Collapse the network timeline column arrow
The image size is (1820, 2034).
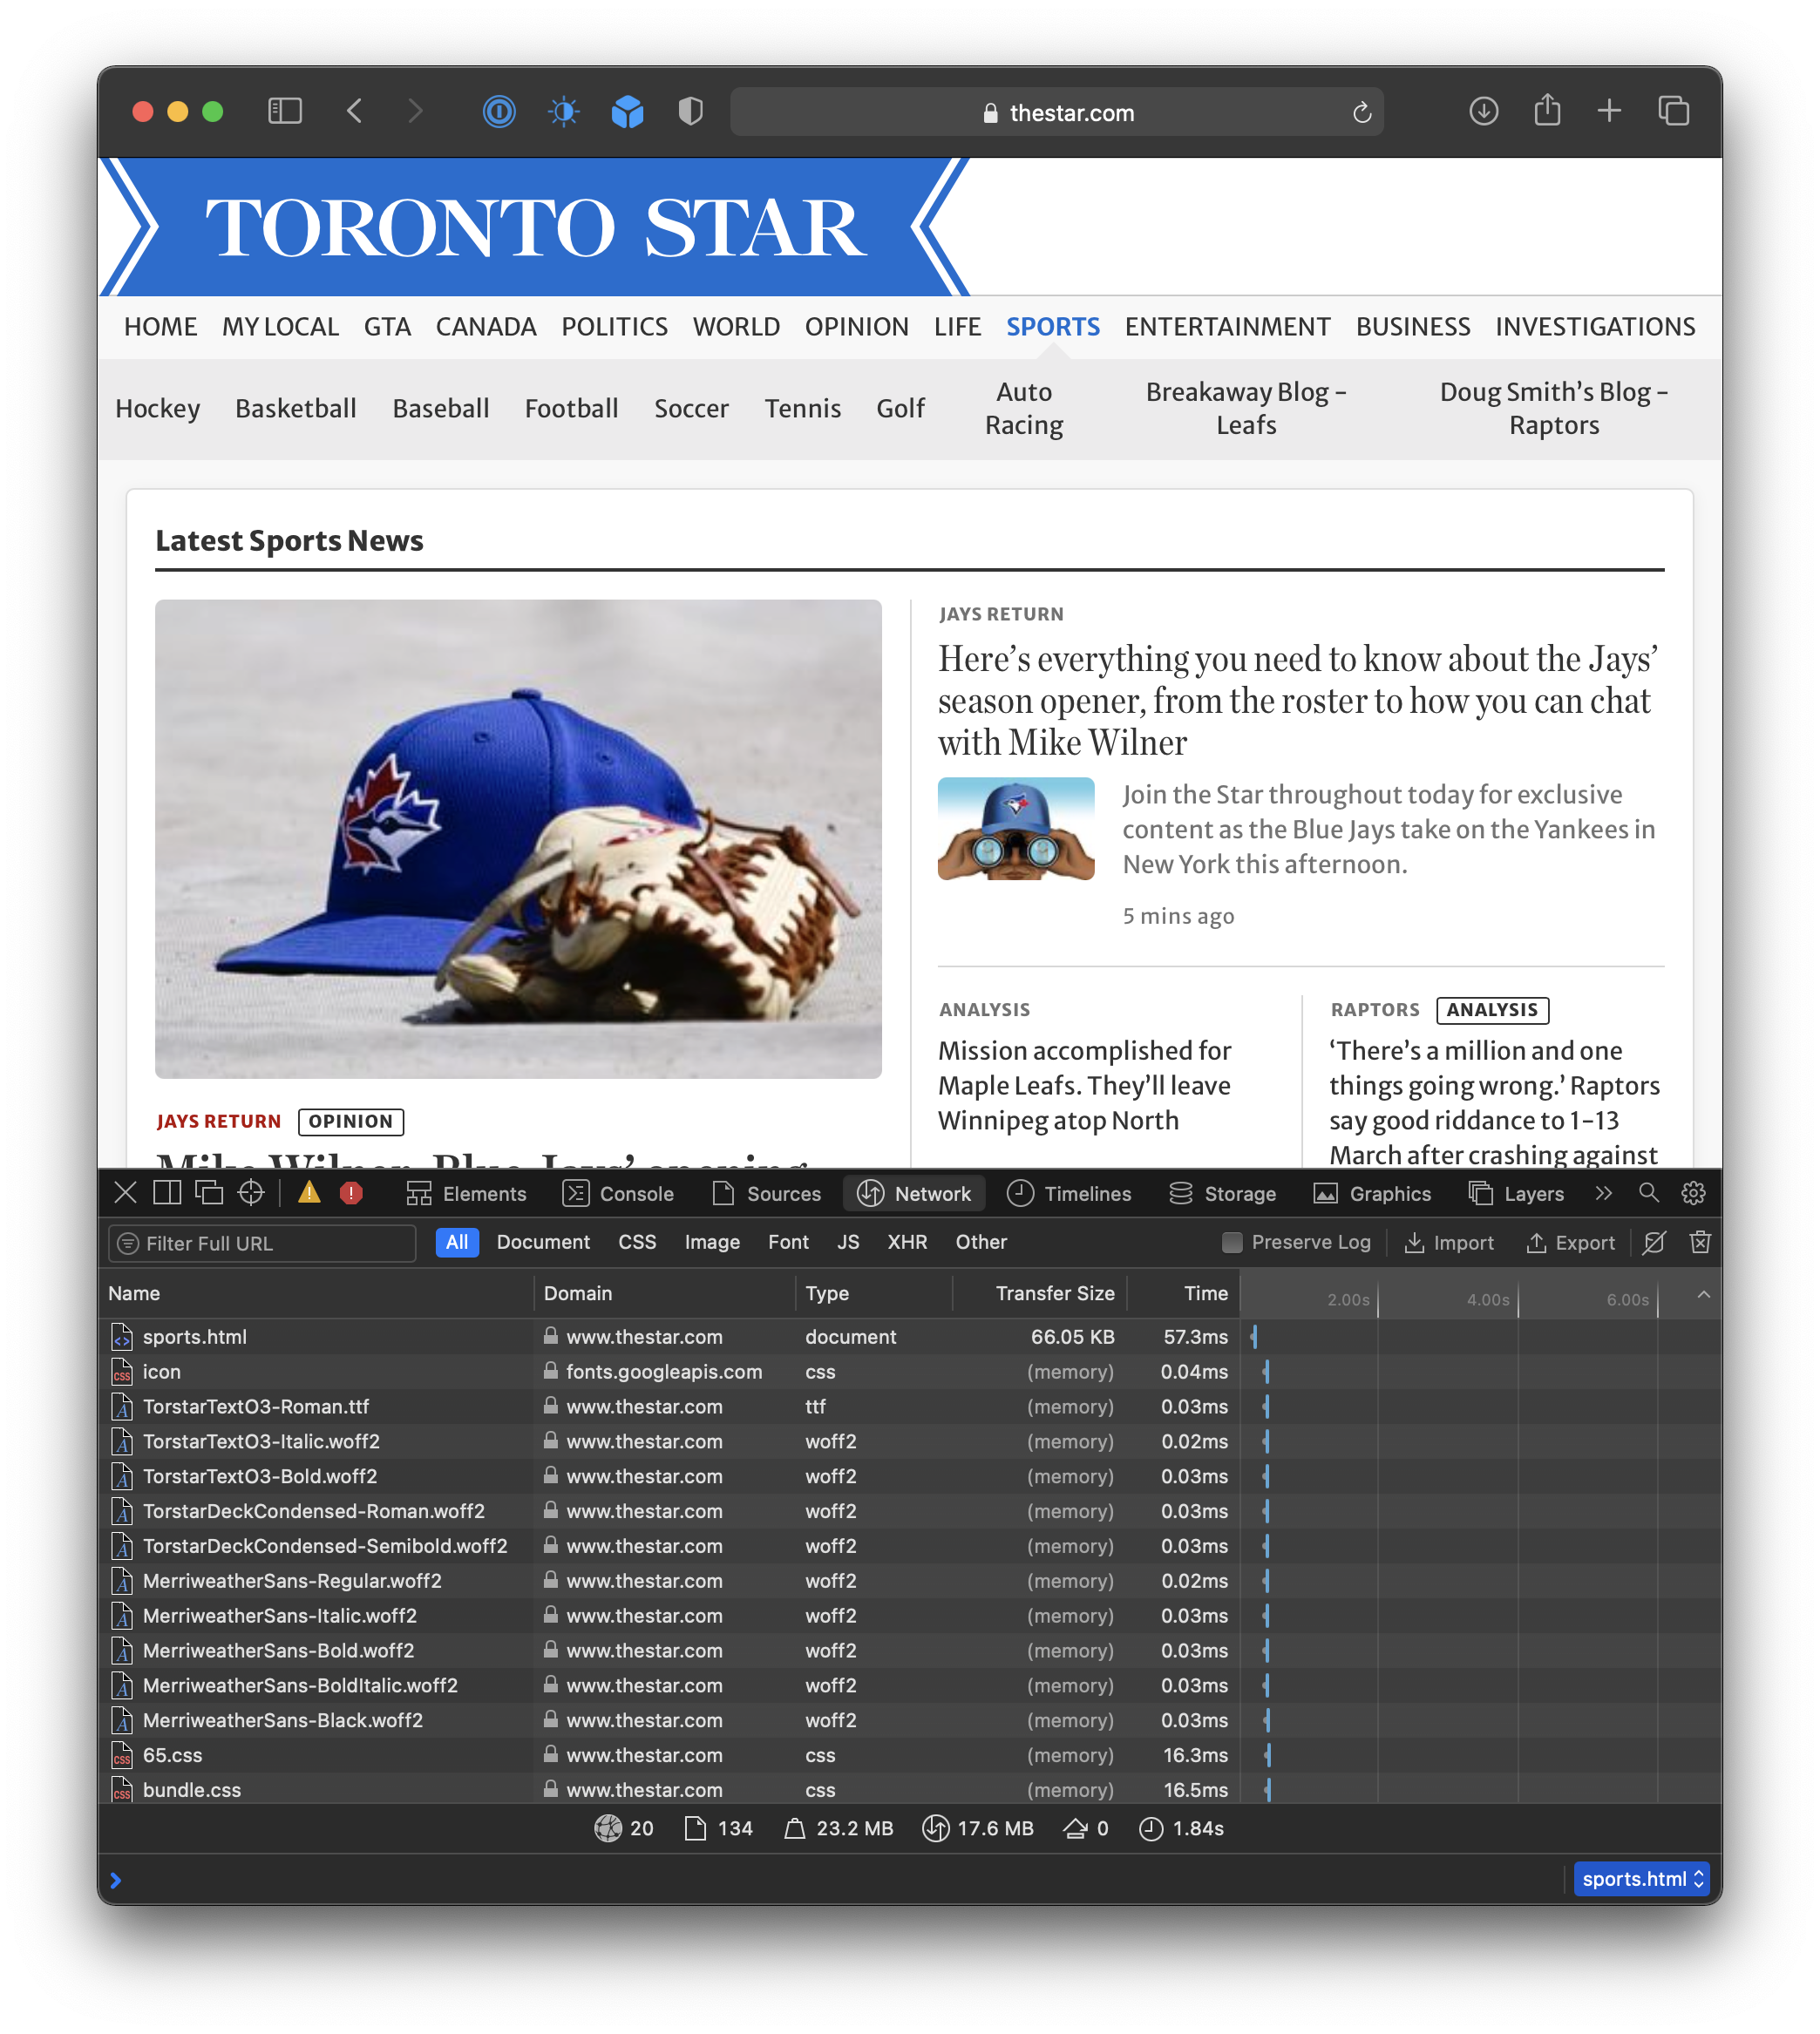click(1703, 1295)
